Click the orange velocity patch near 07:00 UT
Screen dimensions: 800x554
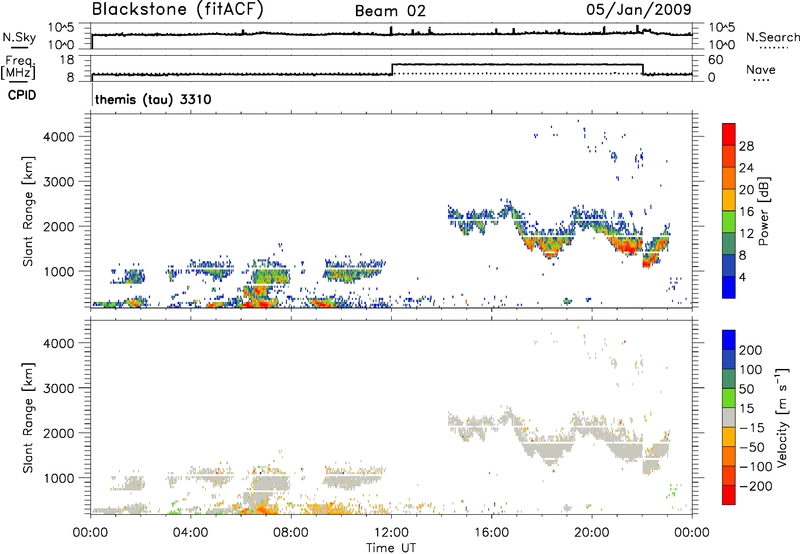(263, 508)
